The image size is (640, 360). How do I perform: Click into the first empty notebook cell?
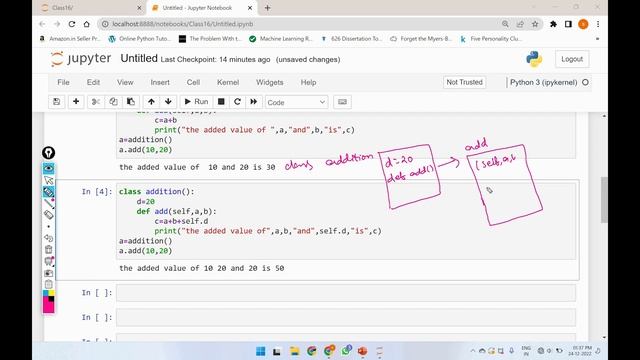346,293
